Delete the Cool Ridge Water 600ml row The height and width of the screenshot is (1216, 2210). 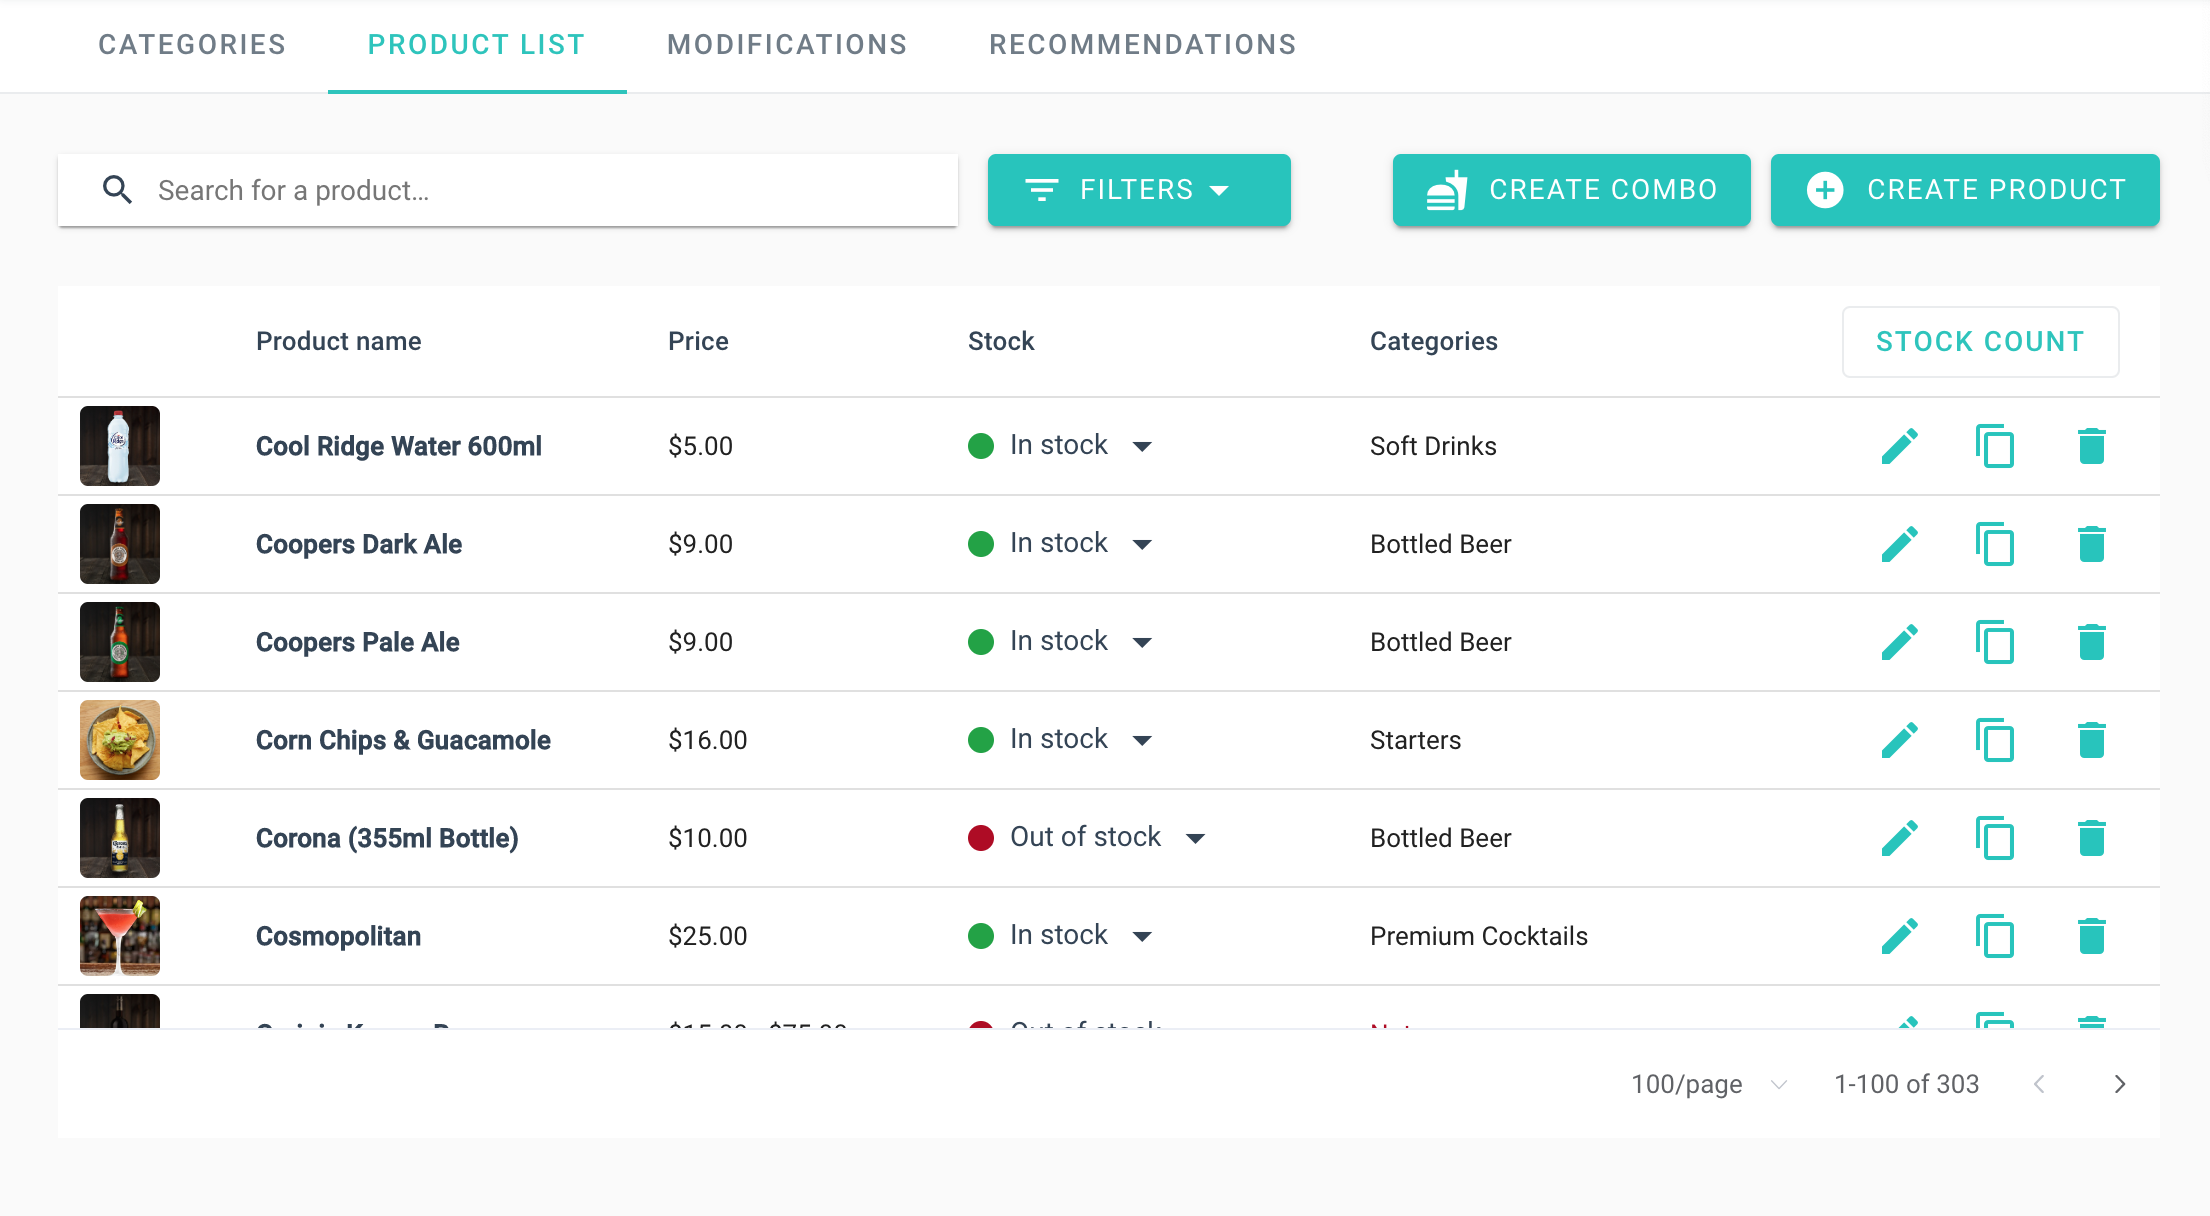pos(2091,446)
